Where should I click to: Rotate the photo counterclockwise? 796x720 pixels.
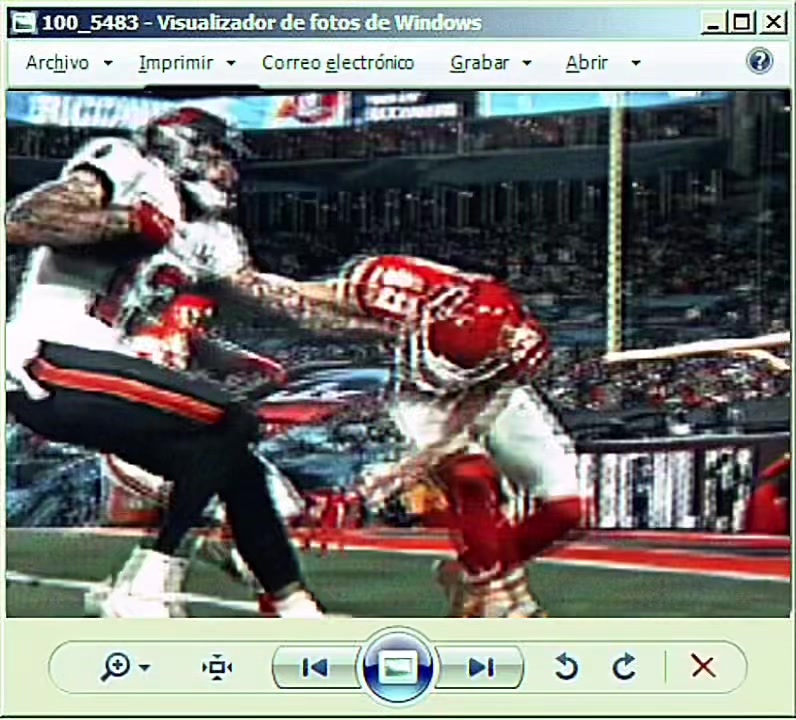(x=566, y=667)
